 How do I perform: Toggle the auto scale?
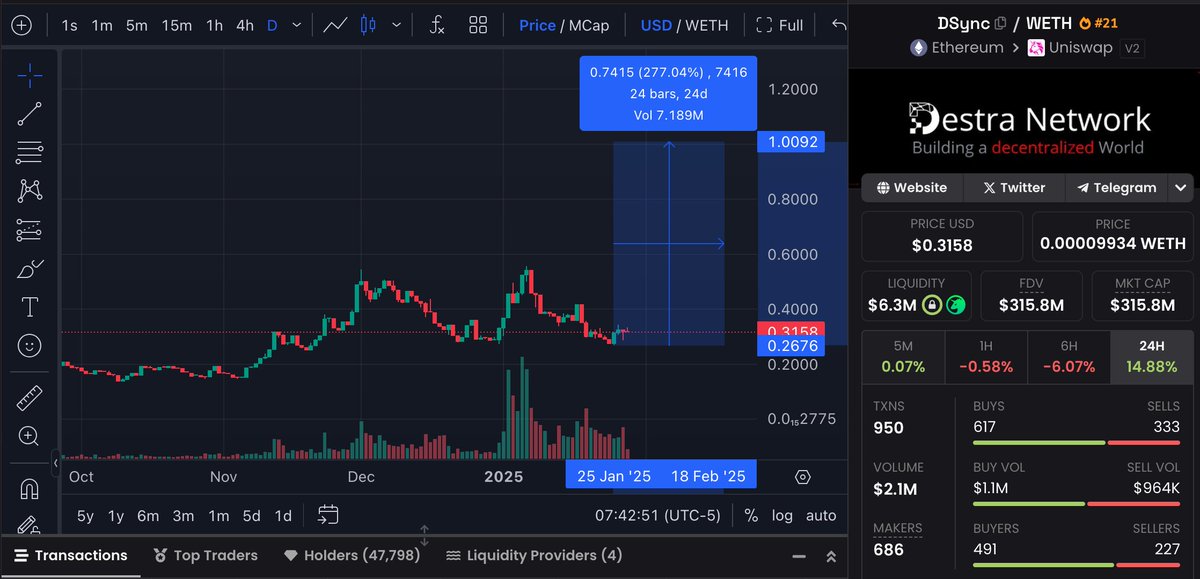(821, 516)
